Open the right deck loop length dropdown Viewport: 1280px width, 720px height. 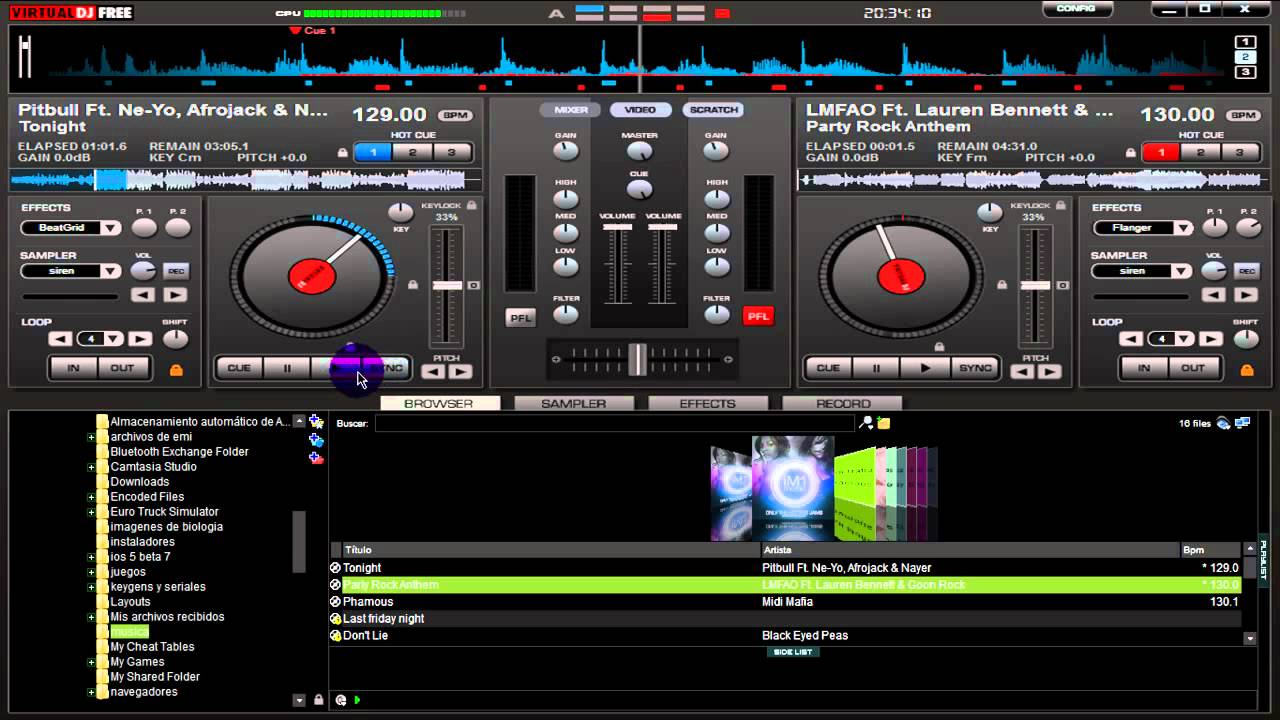(x=1184, y=339)
